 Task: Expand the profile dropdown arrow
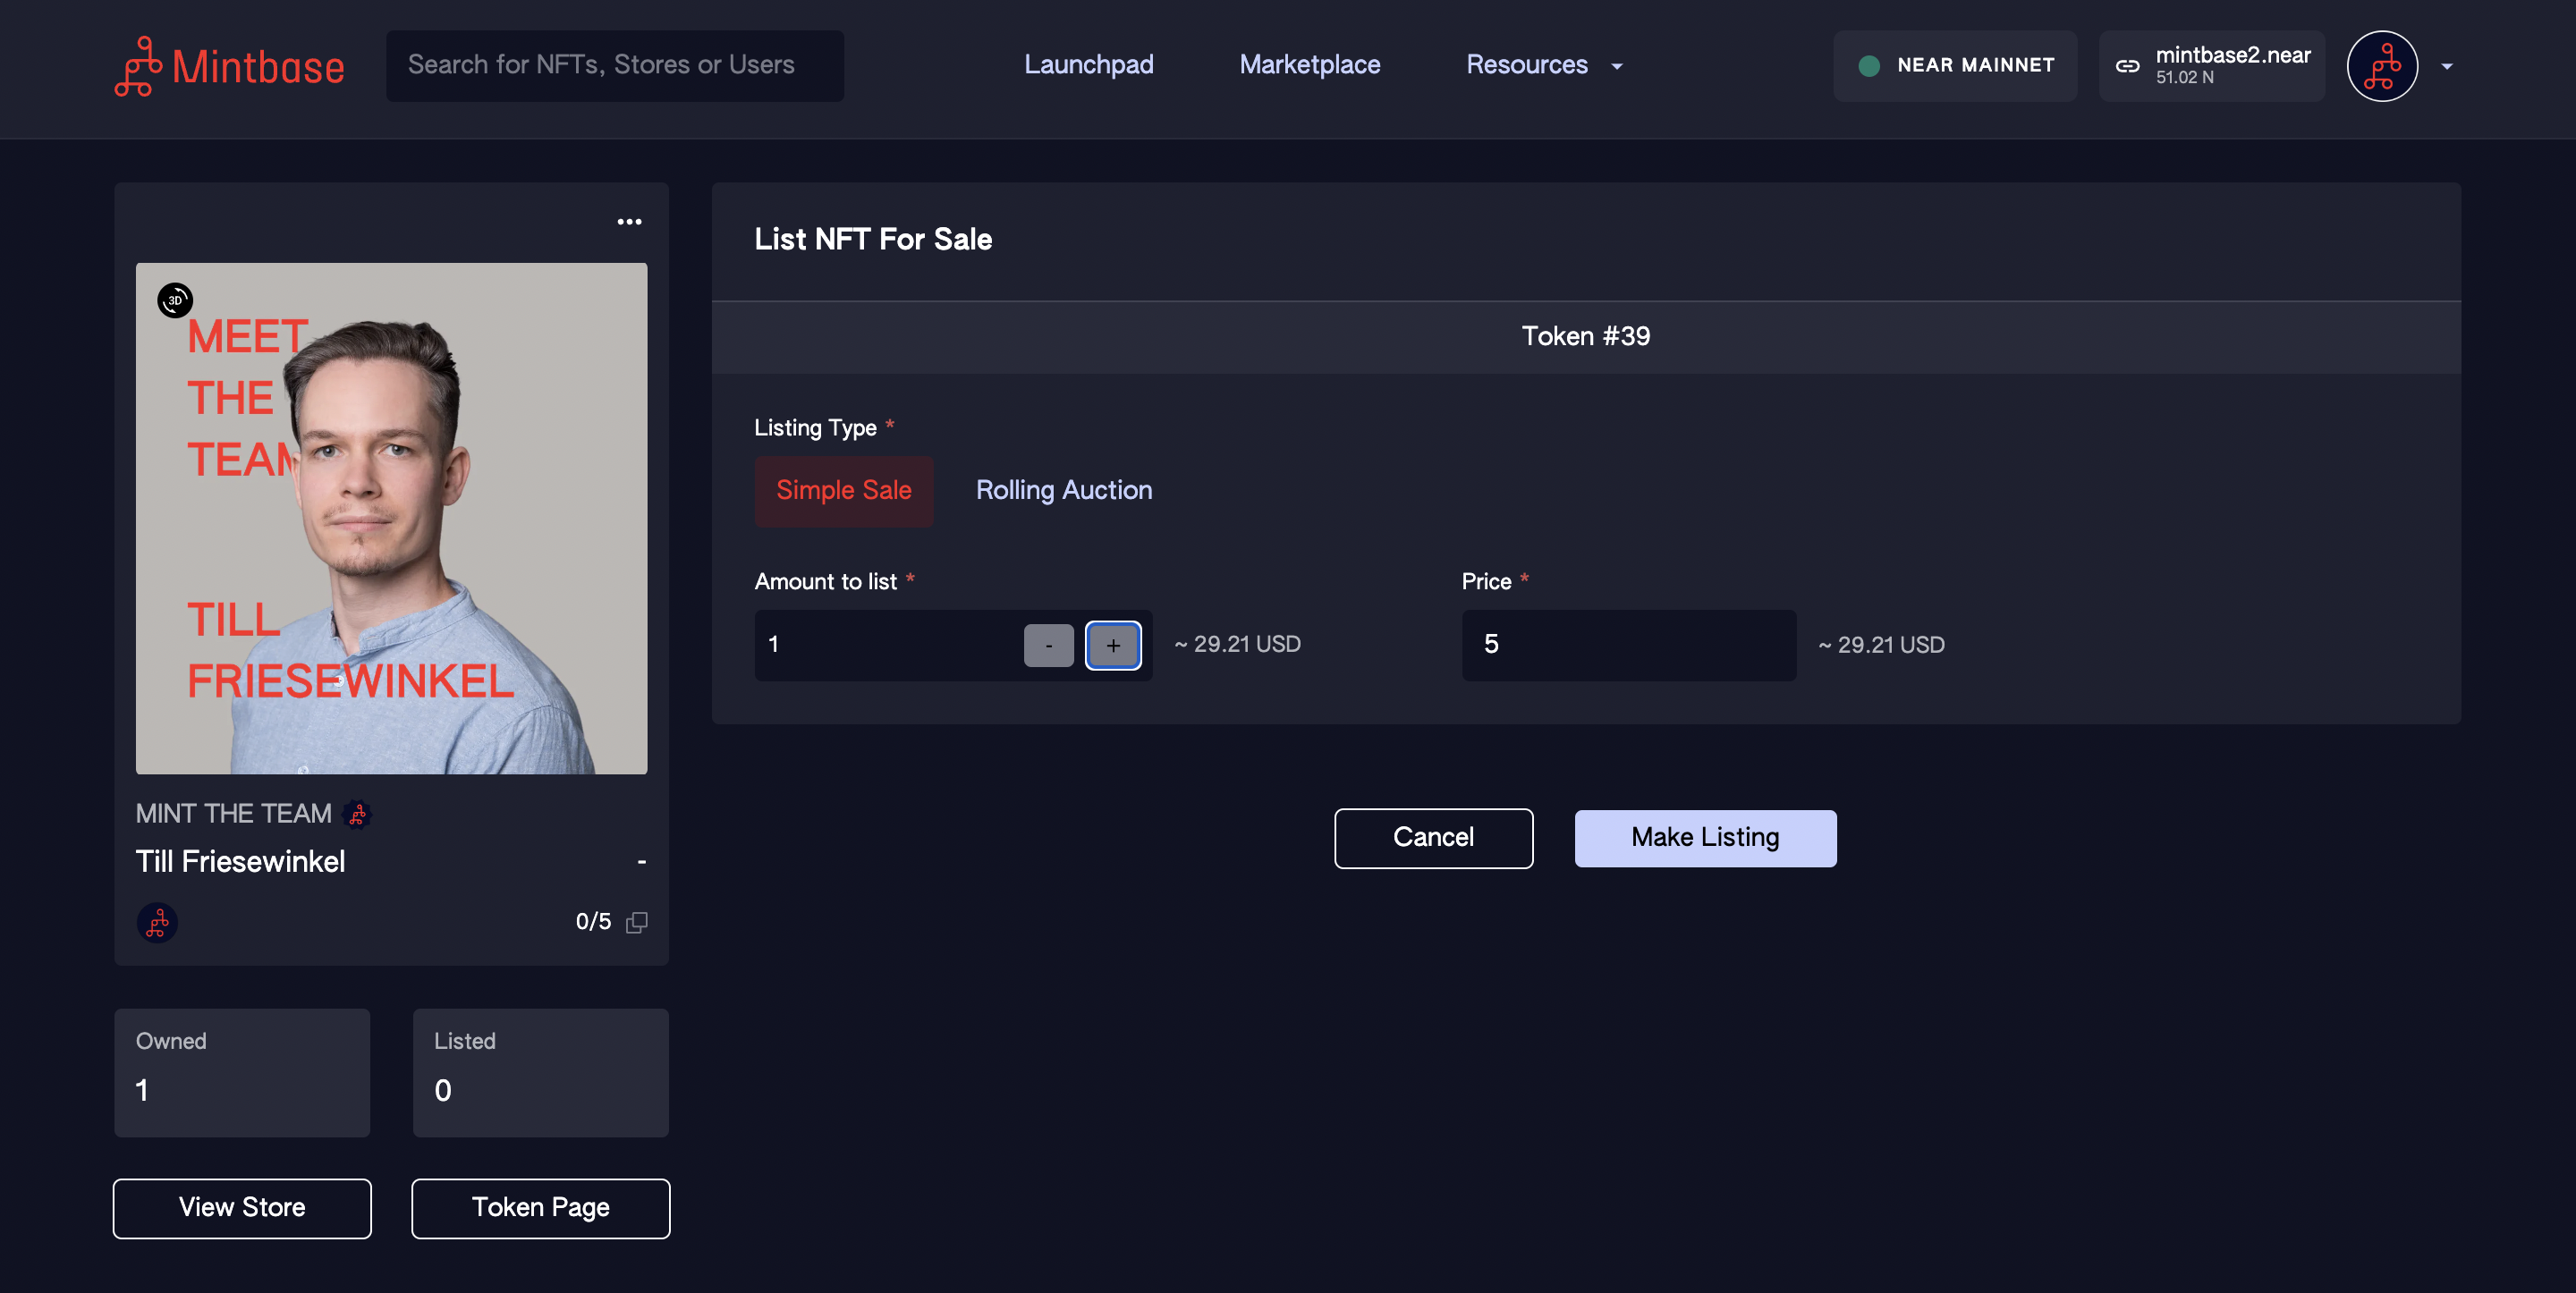(2446, 67)
